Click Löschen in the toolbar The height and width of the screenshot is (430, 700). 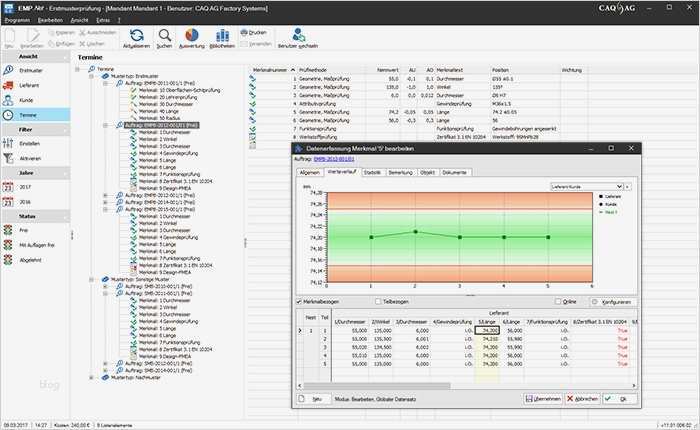click(92, 44)
